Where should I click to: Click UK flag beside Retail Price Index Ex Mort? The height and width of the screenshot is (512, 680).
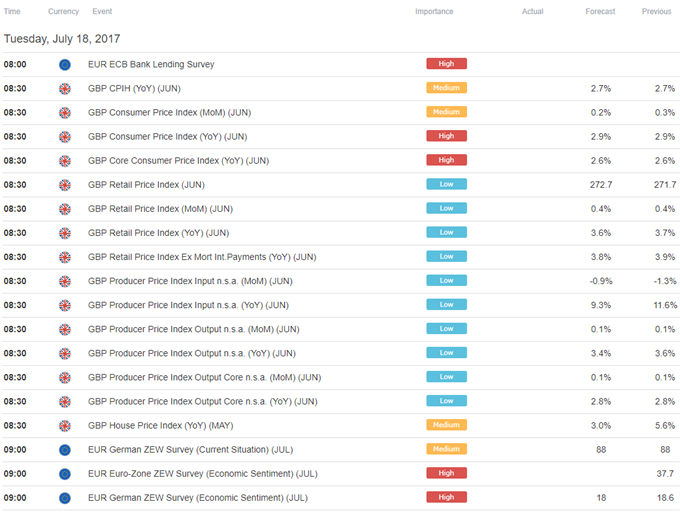(x=65, y=258)
